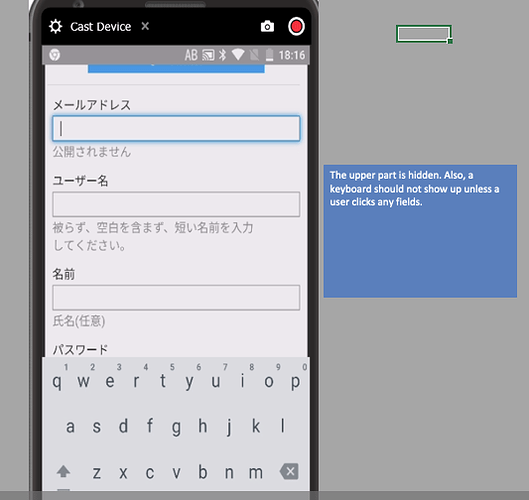Screen dimensions: 529x500
Task: Take a screenshot with camera icon
Action: [x=267, y=26]
